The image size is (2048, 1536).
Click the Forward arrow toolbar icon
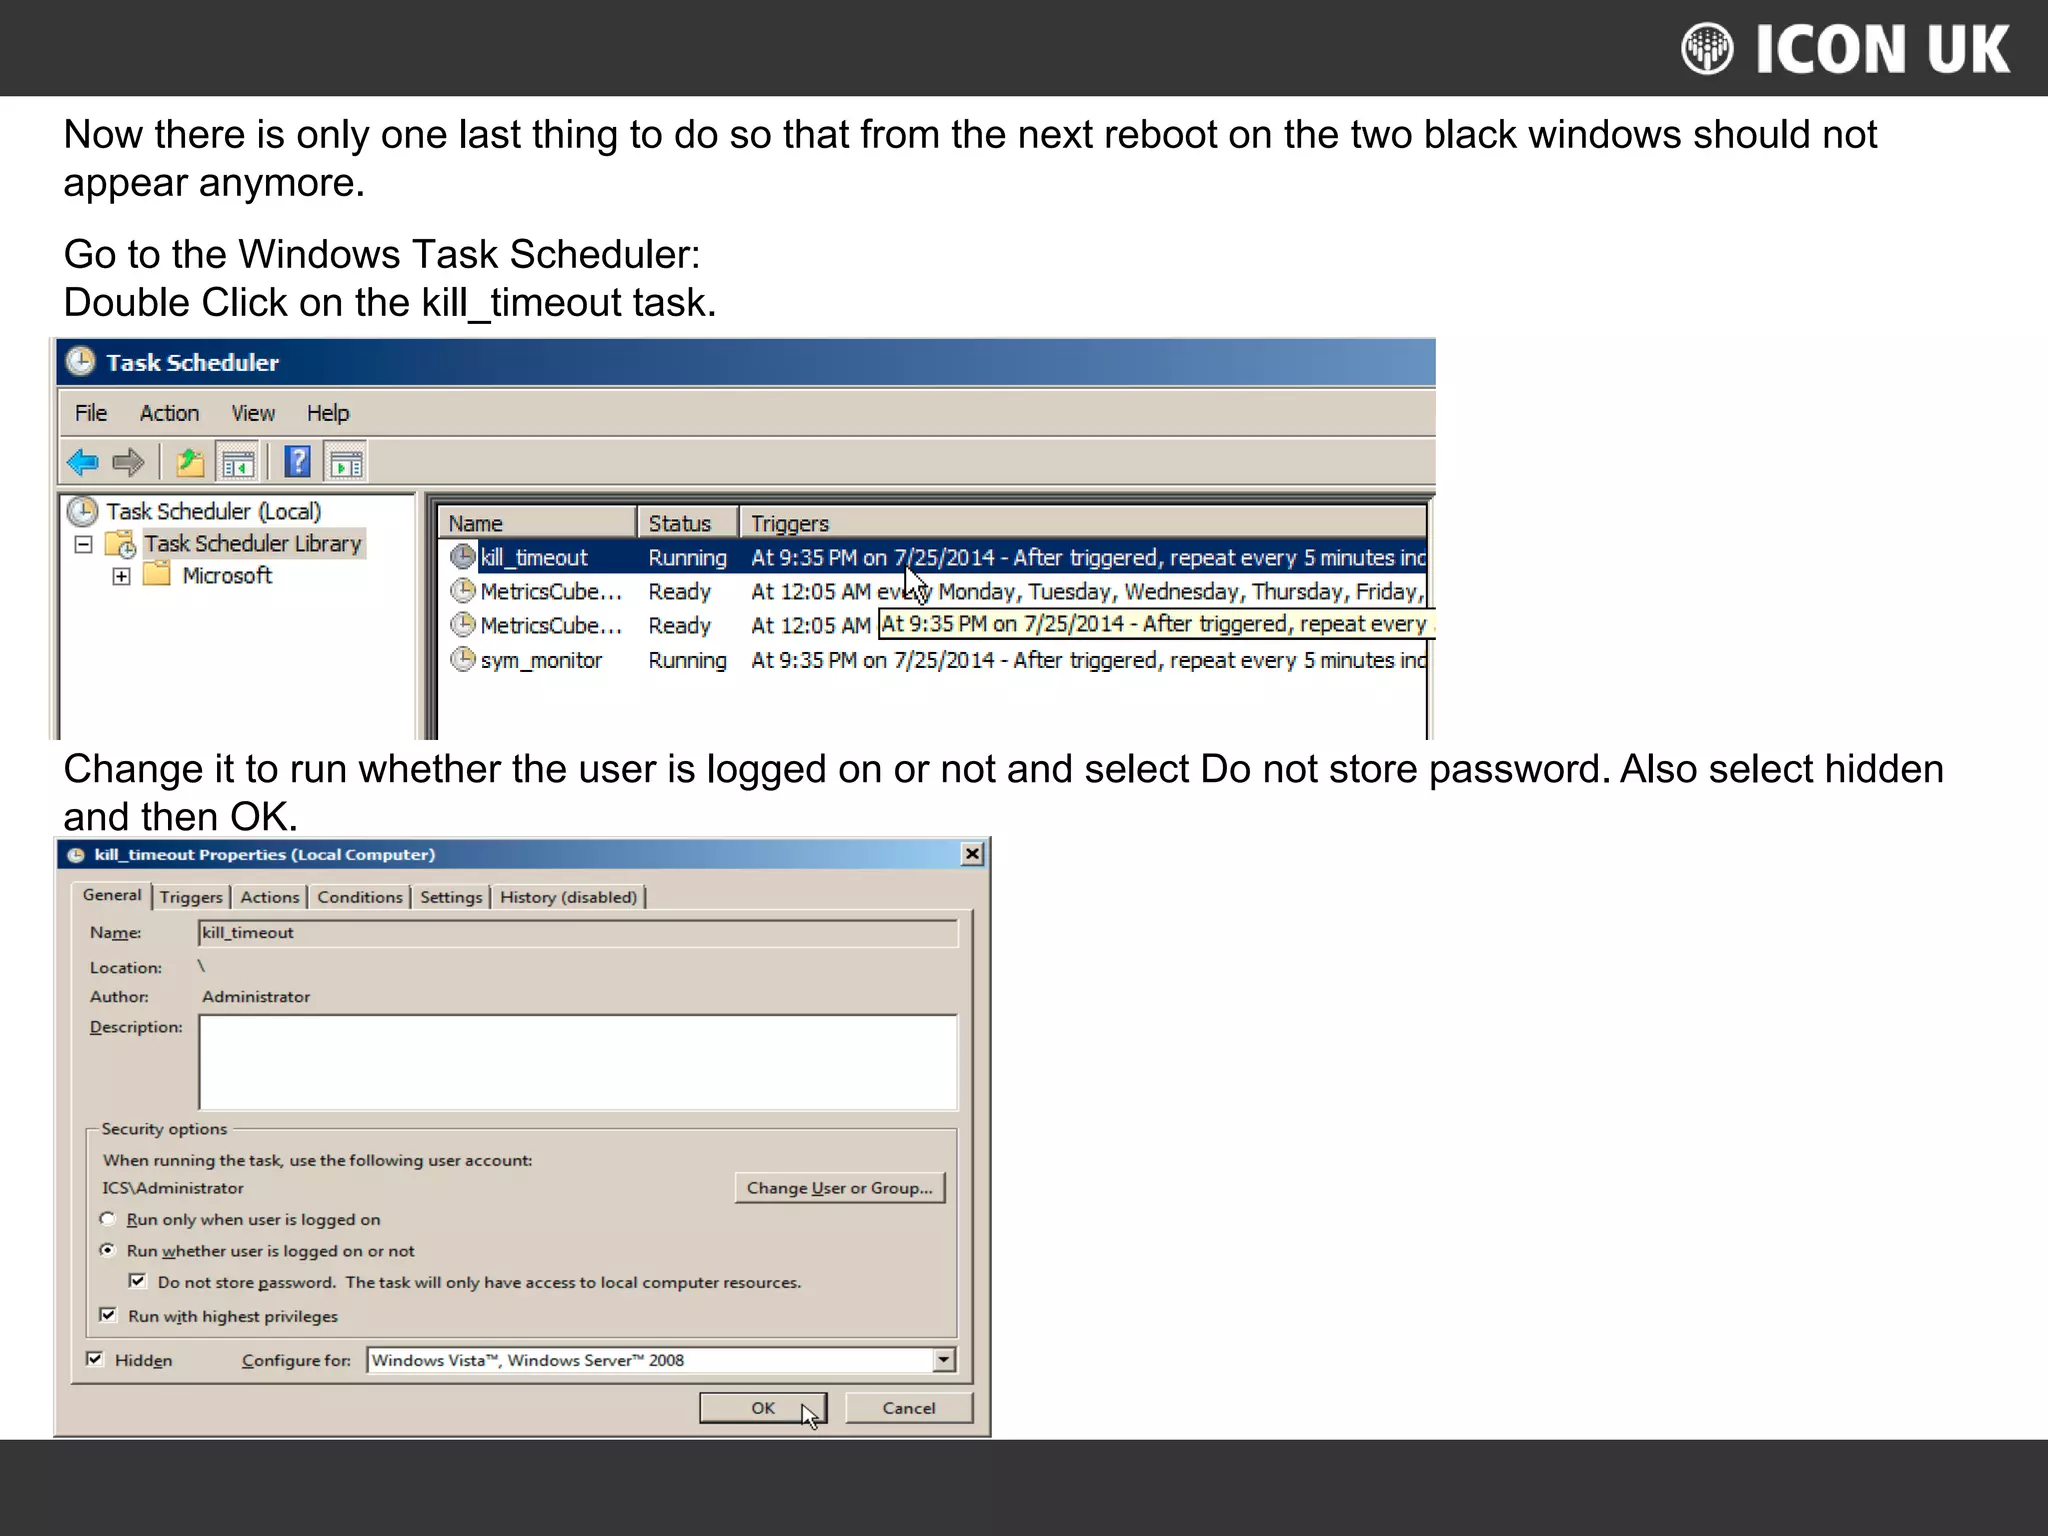128,463
